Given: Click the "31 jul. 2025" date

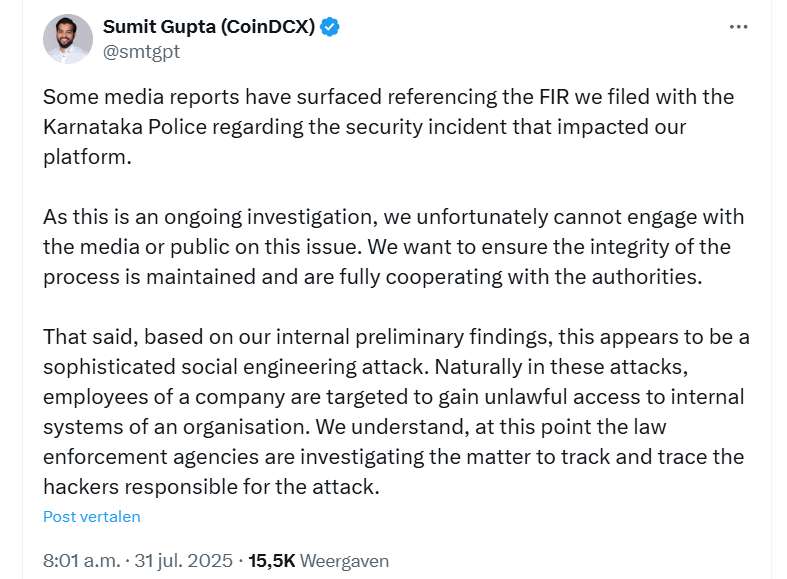Looking at the screenshot, I should 184,560.
